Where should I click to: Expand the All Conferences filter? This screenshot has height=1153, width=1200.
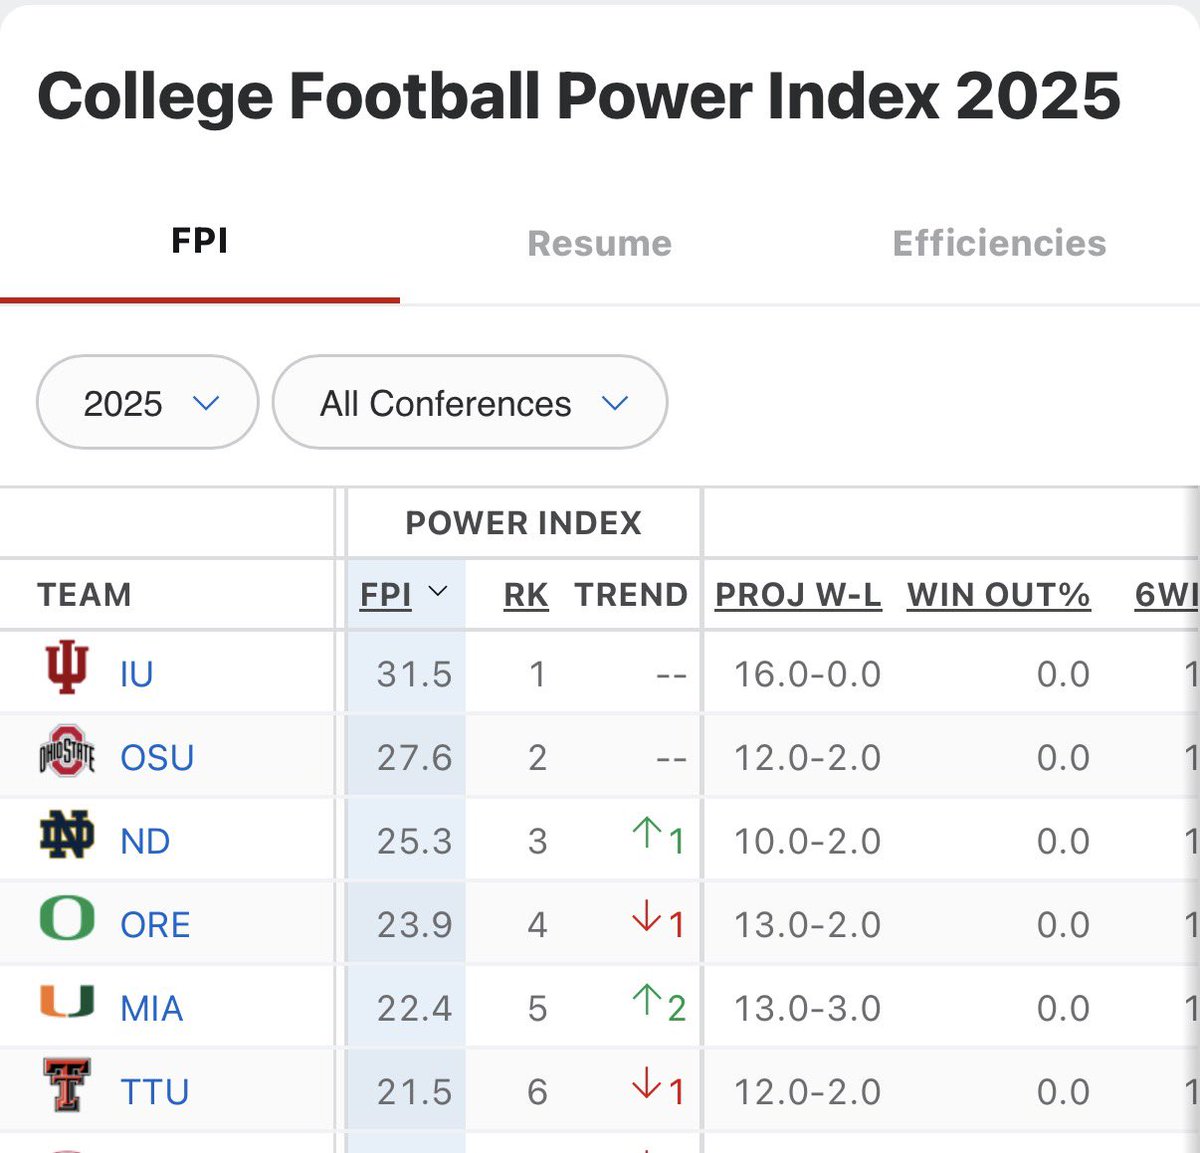click(470, 403)
